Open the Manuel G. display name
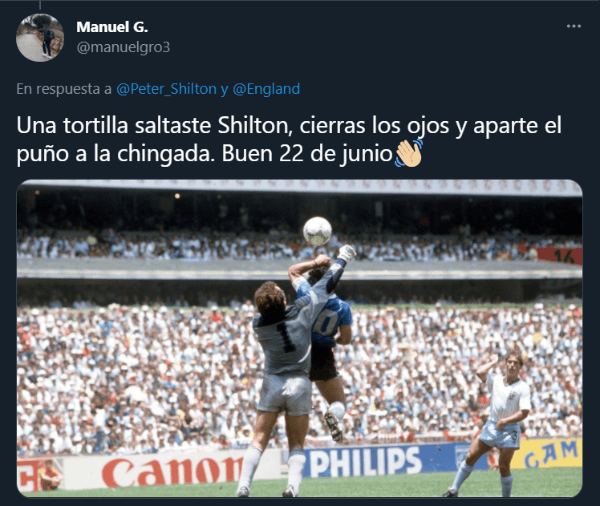This screenshot has width=600, height=506. coord(112,27)
